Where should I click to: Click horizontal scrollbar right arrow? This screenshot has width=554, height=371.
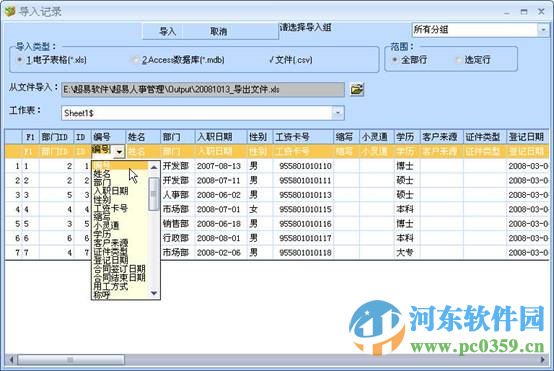543,360
